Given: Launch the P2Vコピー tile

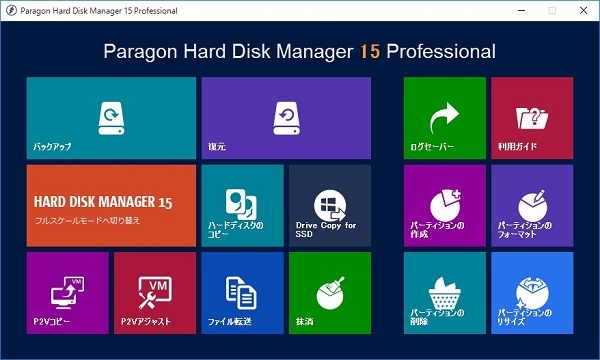Looking at the screenshot, I should click(67, 293).
